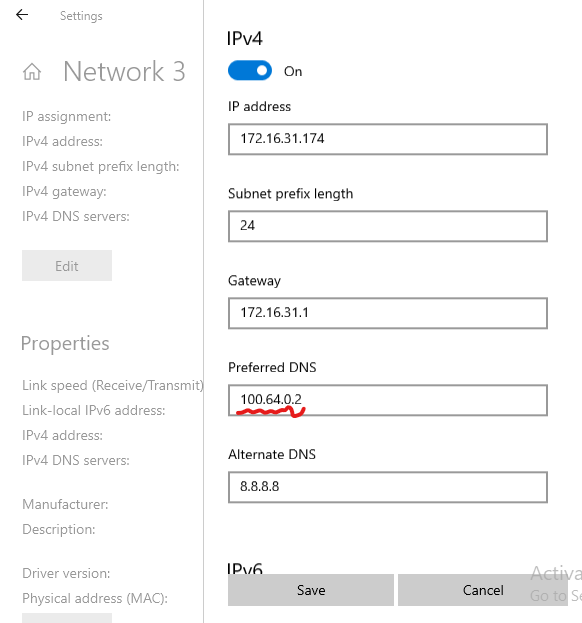Open Settings home via house icon
This screenshot has height=623, width=582.
pos(32,72)
